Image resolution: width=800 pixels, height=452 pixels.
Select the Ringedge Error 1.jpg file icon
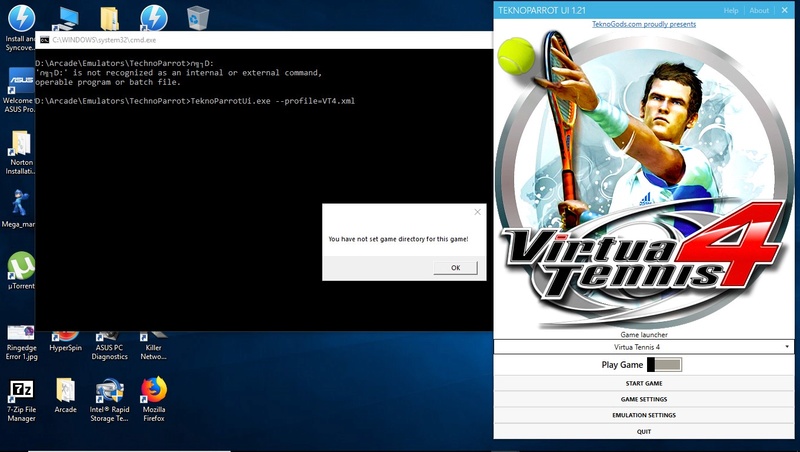(21, 344)
